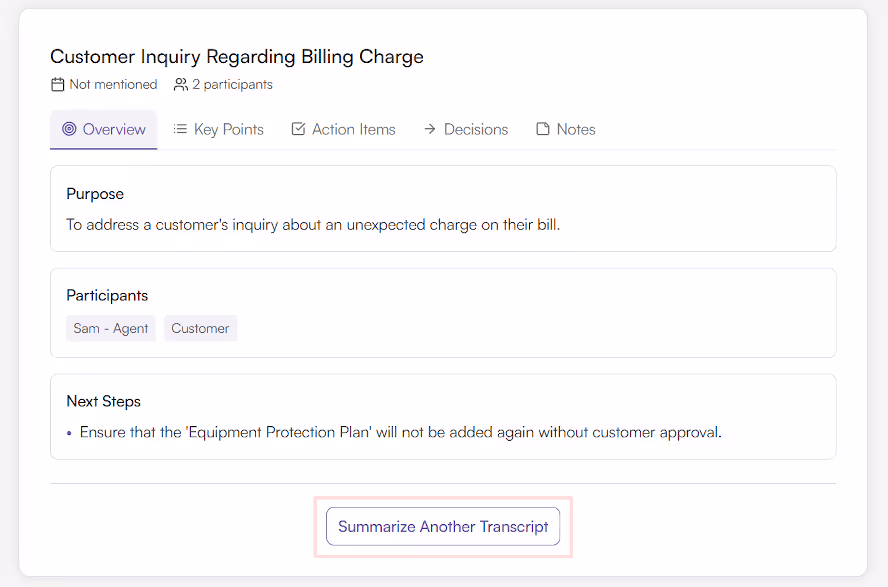The height and width of the screenshot is (587, 888).
Task: Select the Customer participant chip
Action: [x=200, y=328]
